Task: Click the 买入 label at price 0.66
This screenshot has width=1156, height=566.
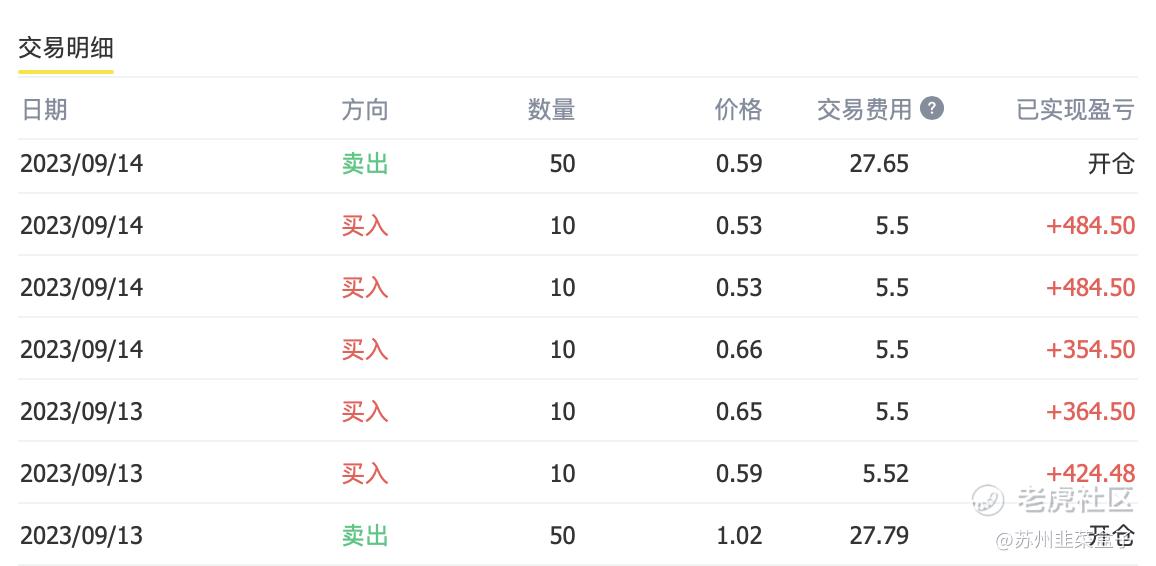Action: point(365,349)
